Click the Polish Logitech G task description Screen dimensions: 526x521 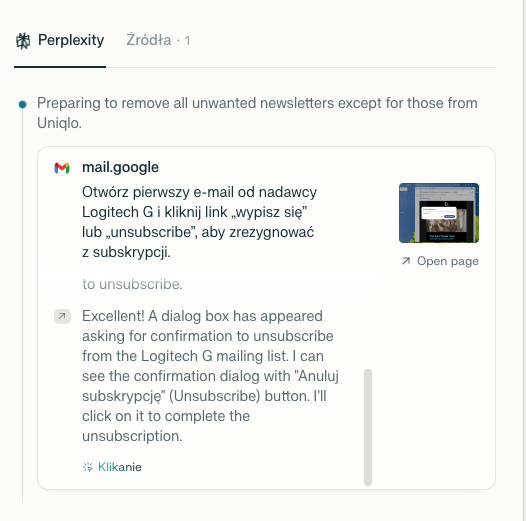point(199,222)
